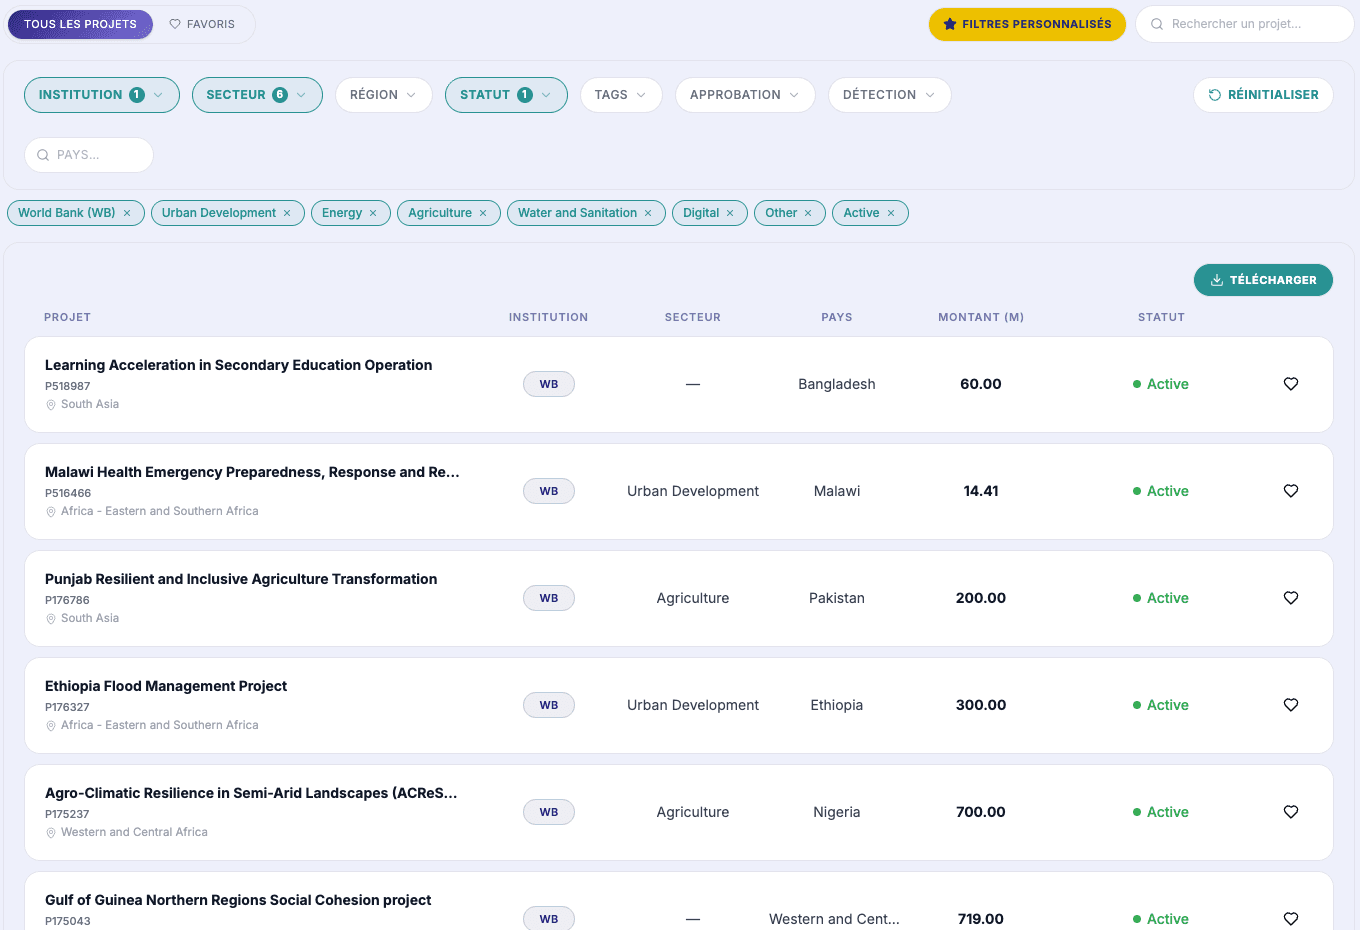Open the Institution filter dropdown

tap(102, 95)
